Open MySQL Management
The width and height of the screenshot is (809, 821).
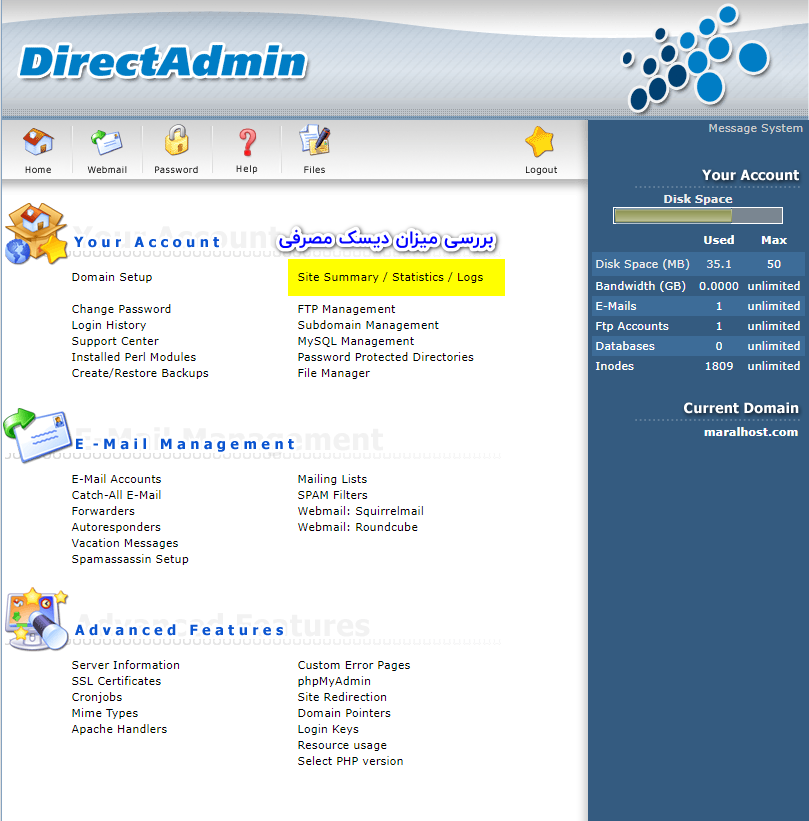[356, 341]
